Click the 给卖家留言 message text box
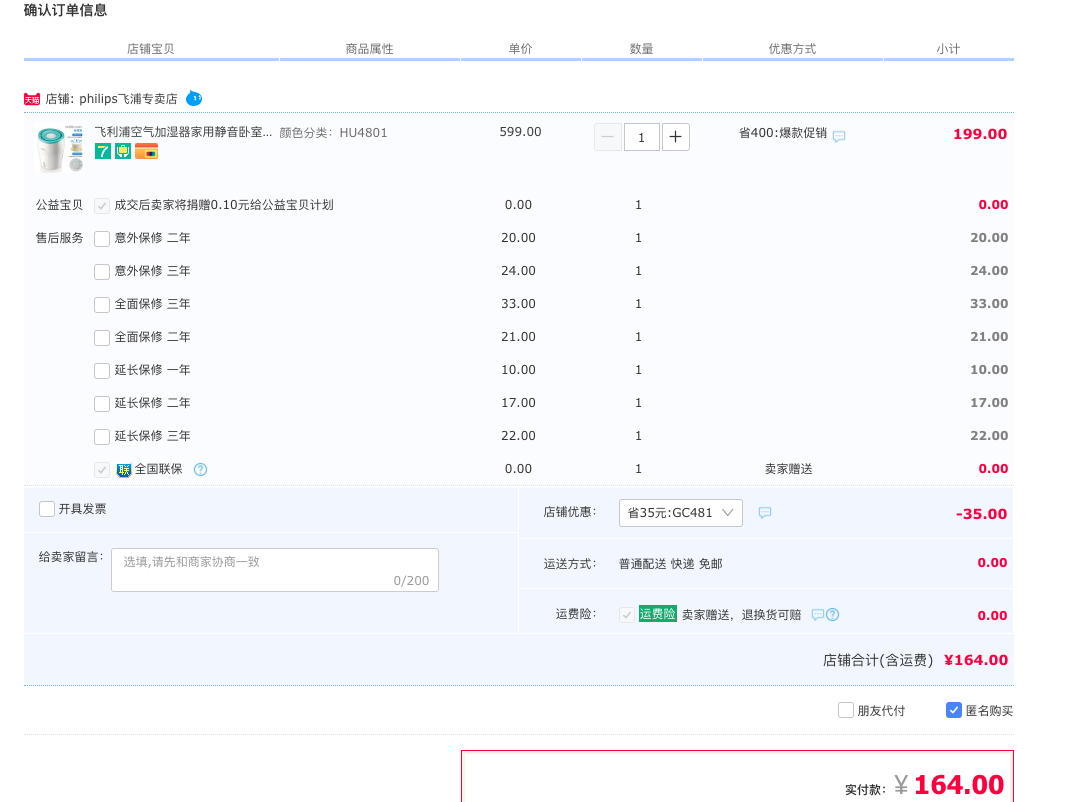 274,570
